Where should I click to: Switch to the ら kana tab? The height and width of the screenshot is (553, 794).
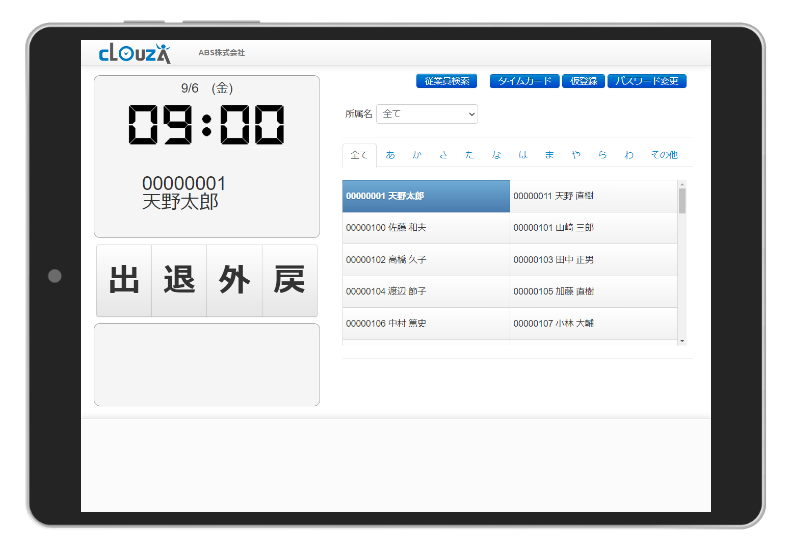click(603, 155)
